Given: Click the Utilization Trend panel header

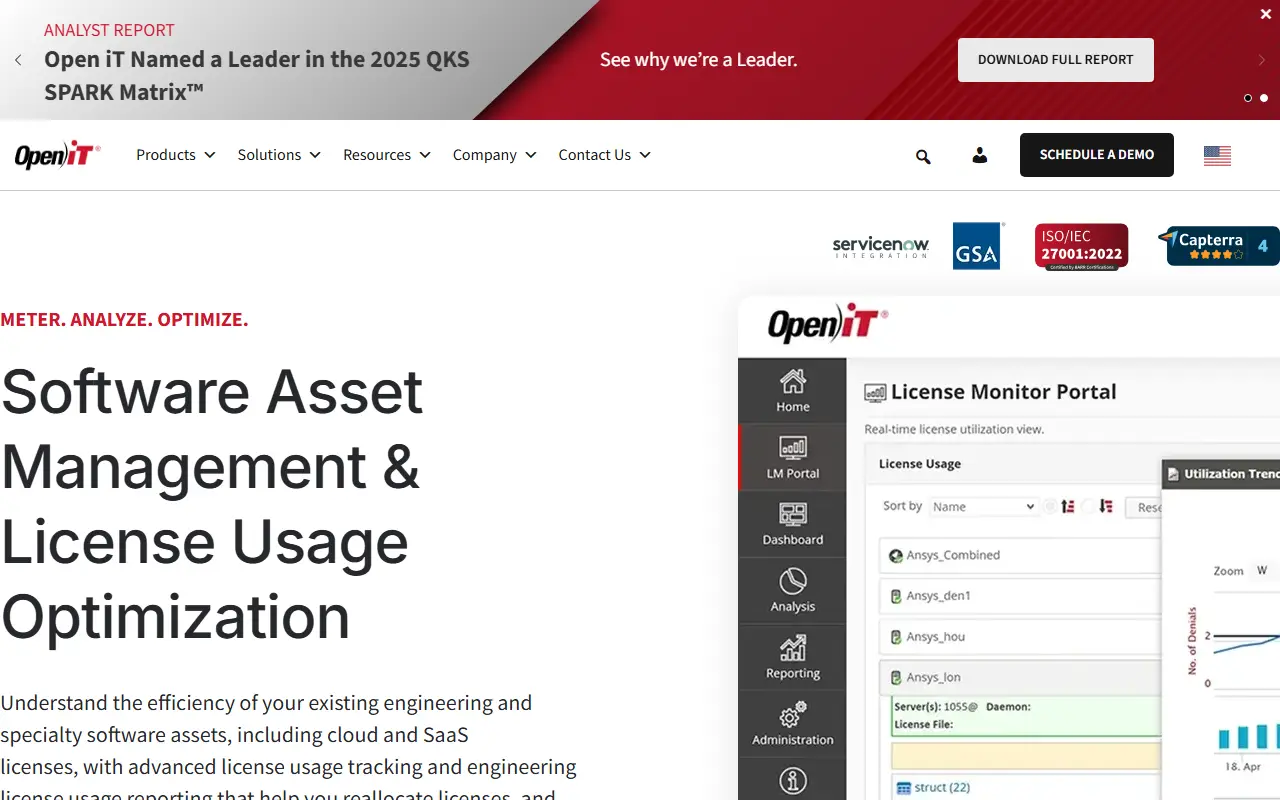Looking at the screenshot, I should pyautogui.click(x=1221, y=474).
